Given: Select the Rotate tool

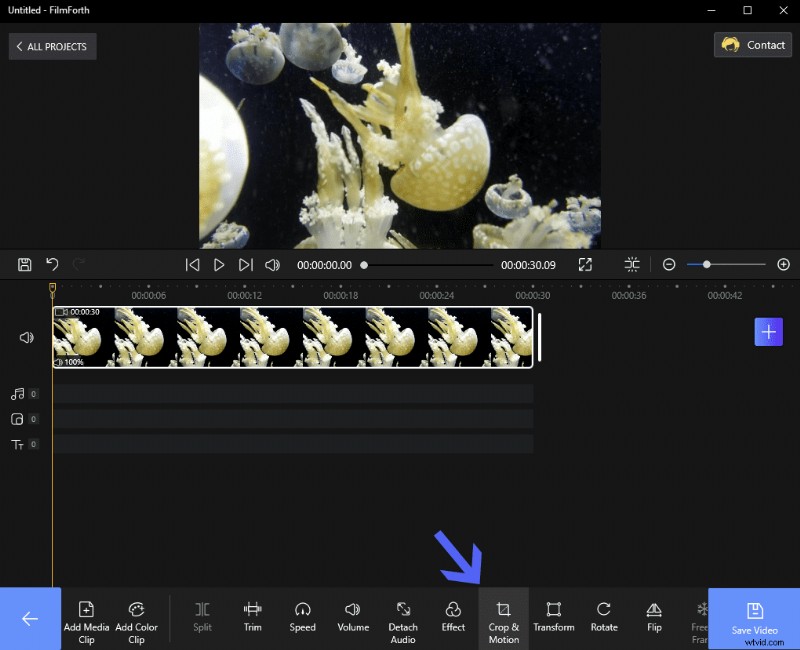Looking at the screenshot, I should coord(604,618).
